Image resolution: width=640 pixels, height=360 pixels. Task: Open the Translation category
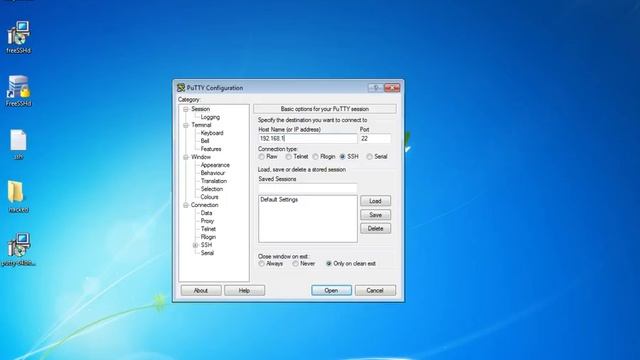[214, 181]
